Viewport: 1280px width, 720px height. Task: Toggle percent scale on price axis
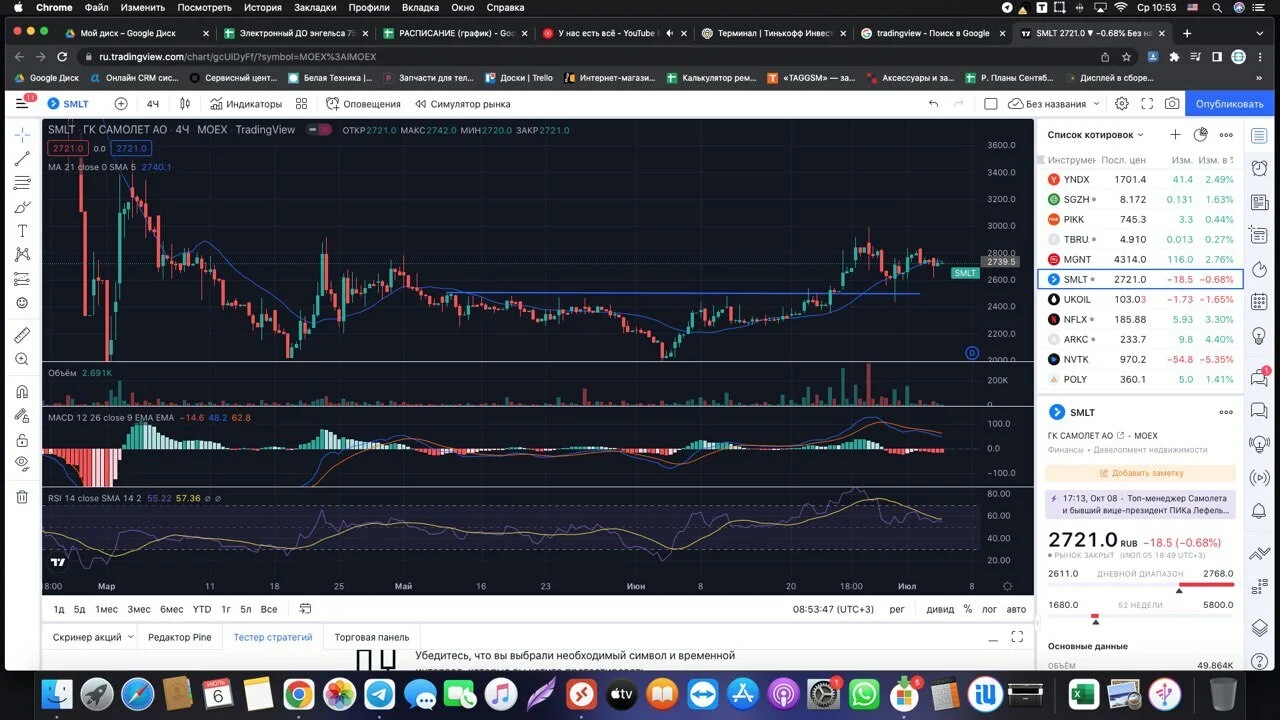pyautogui.click(x=967, y=609)
